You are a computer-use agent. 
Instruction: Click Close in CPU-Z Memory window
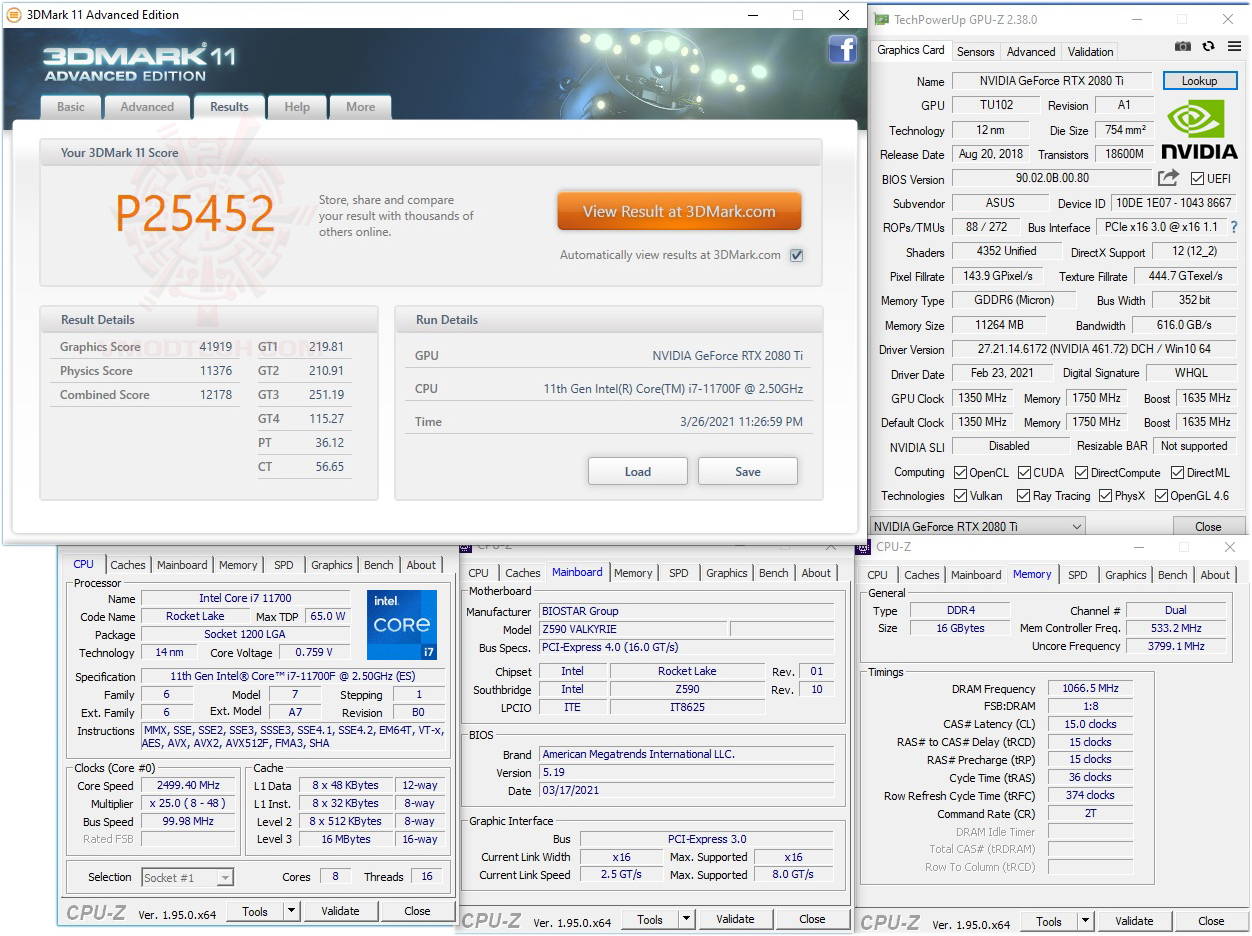(x=1211, y=921)
